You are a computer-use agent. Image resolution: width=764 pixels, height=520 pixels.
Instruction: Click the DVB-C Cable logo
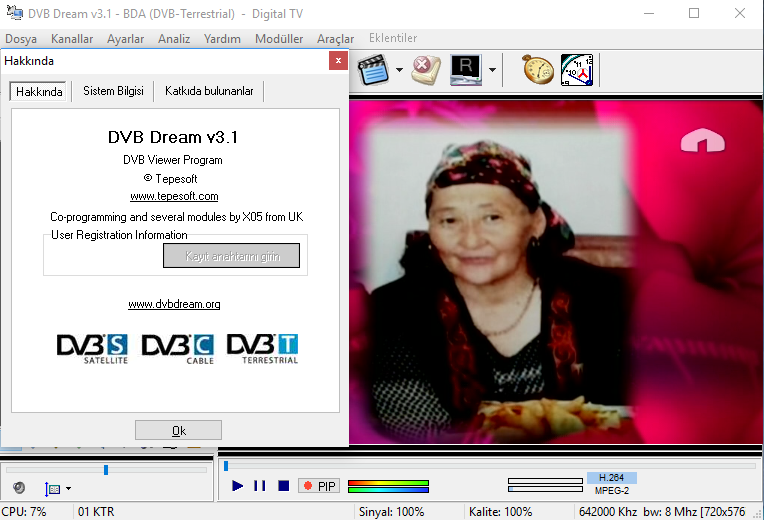tap(177, 349)
